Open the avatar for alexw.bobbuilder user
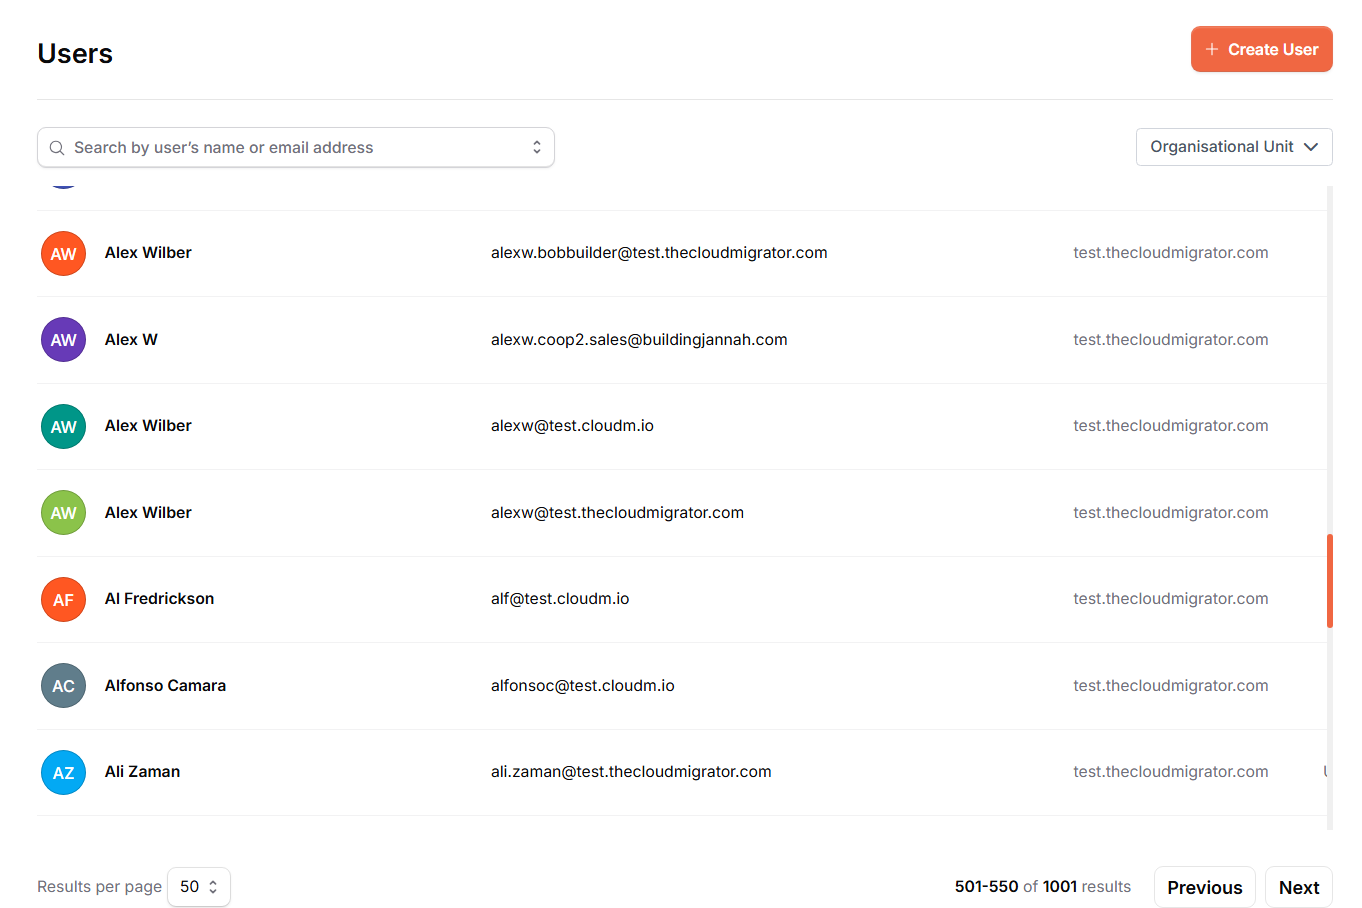Screen dimensions: 1362x908 [63, 253]
